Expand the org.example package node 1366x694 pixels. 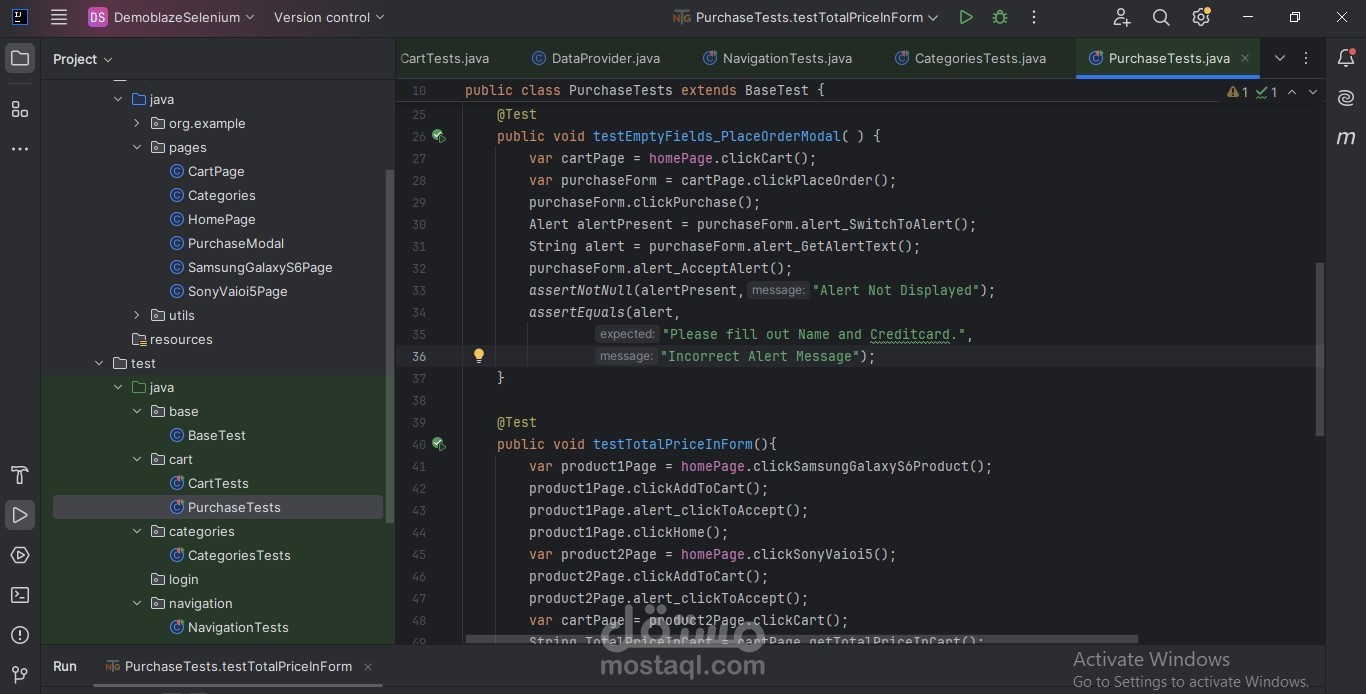pos(137,123)
